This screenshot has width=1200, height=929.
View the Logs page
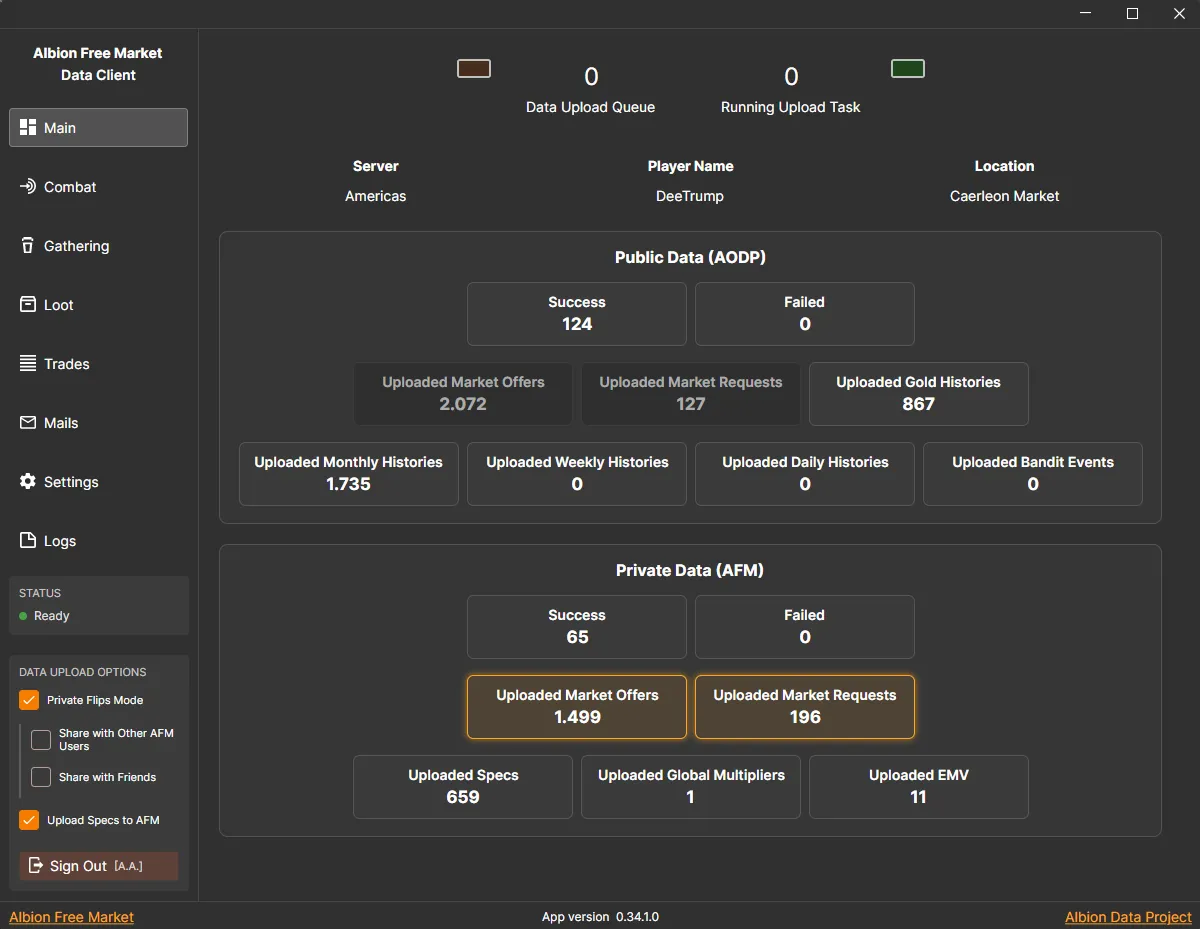click(x=98, y=541)
